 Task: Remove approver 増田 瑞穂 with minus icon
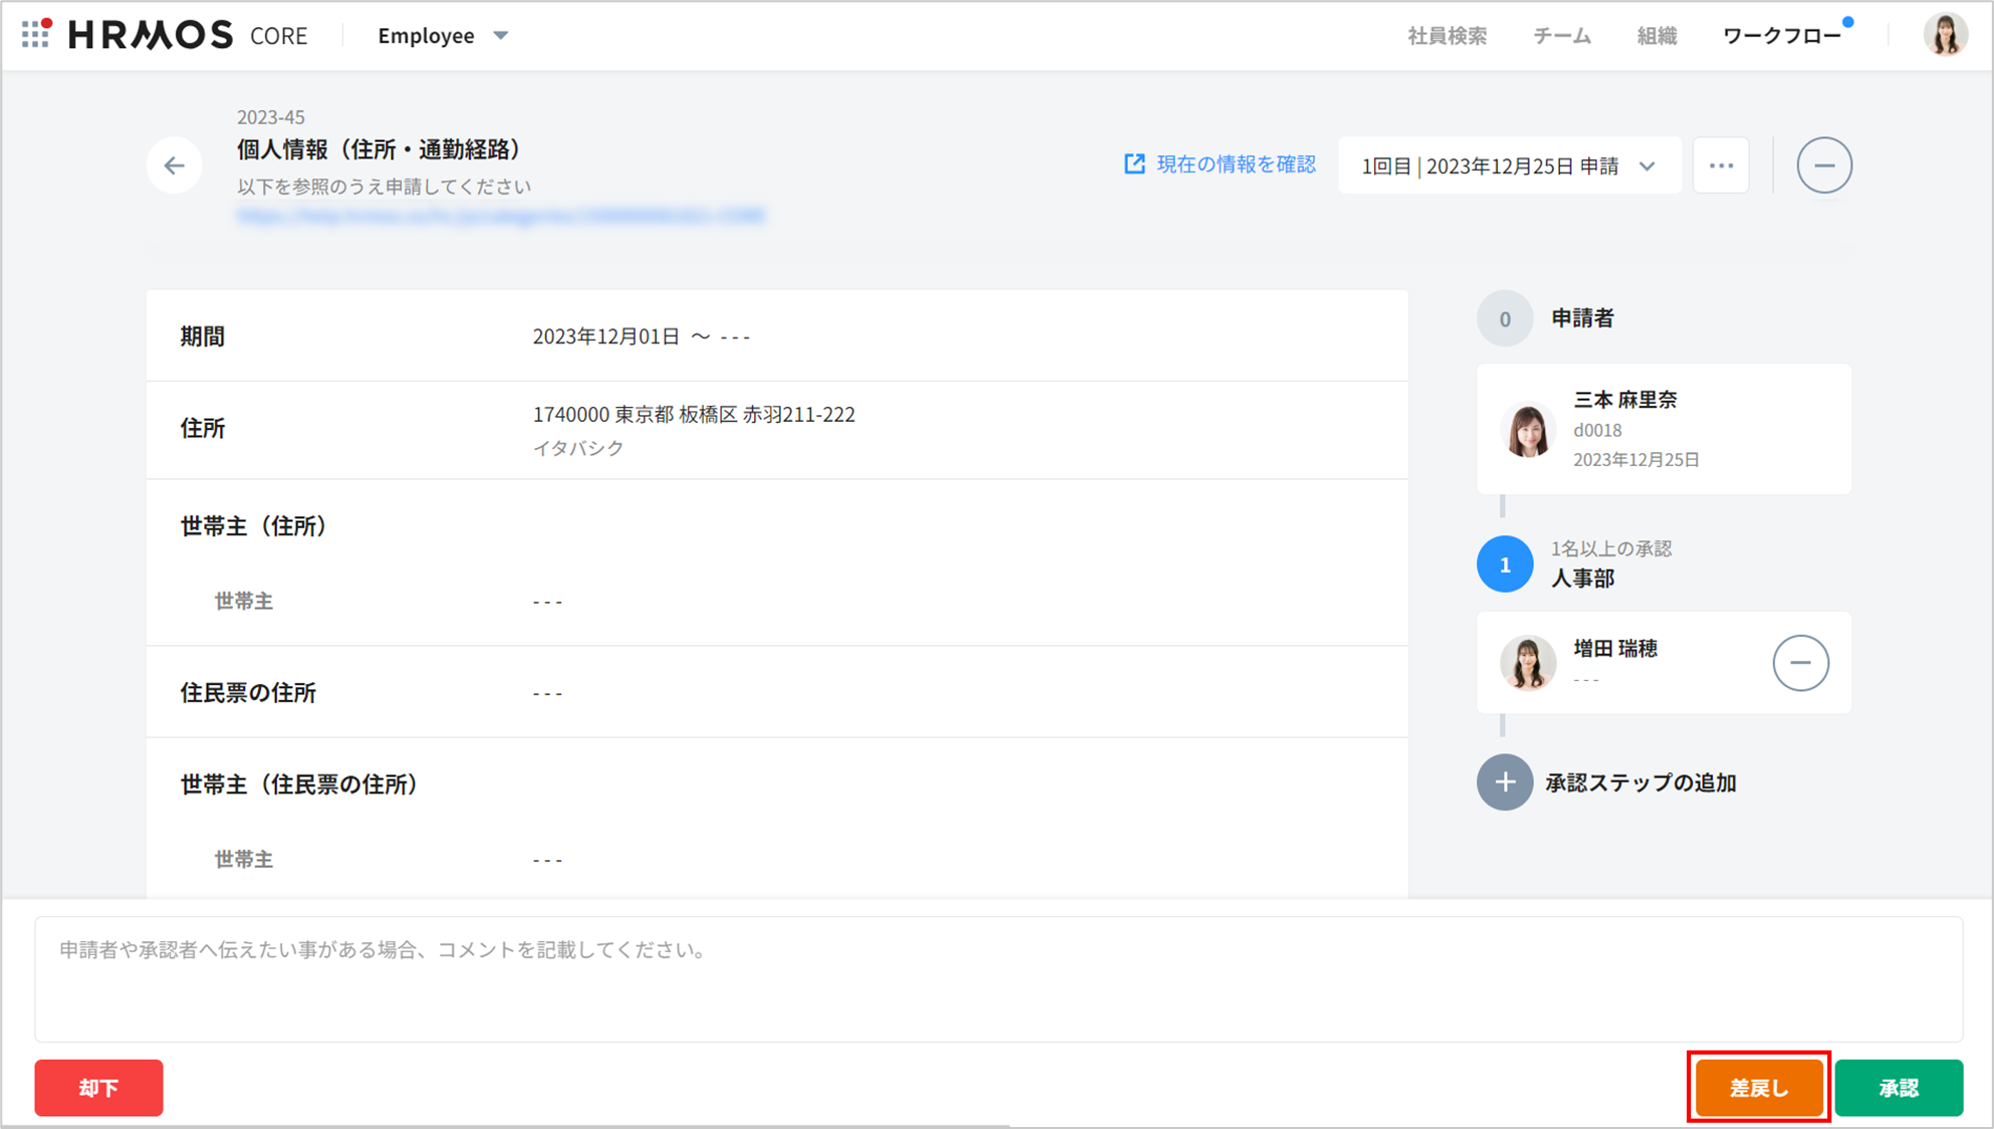coord(1800,662)
